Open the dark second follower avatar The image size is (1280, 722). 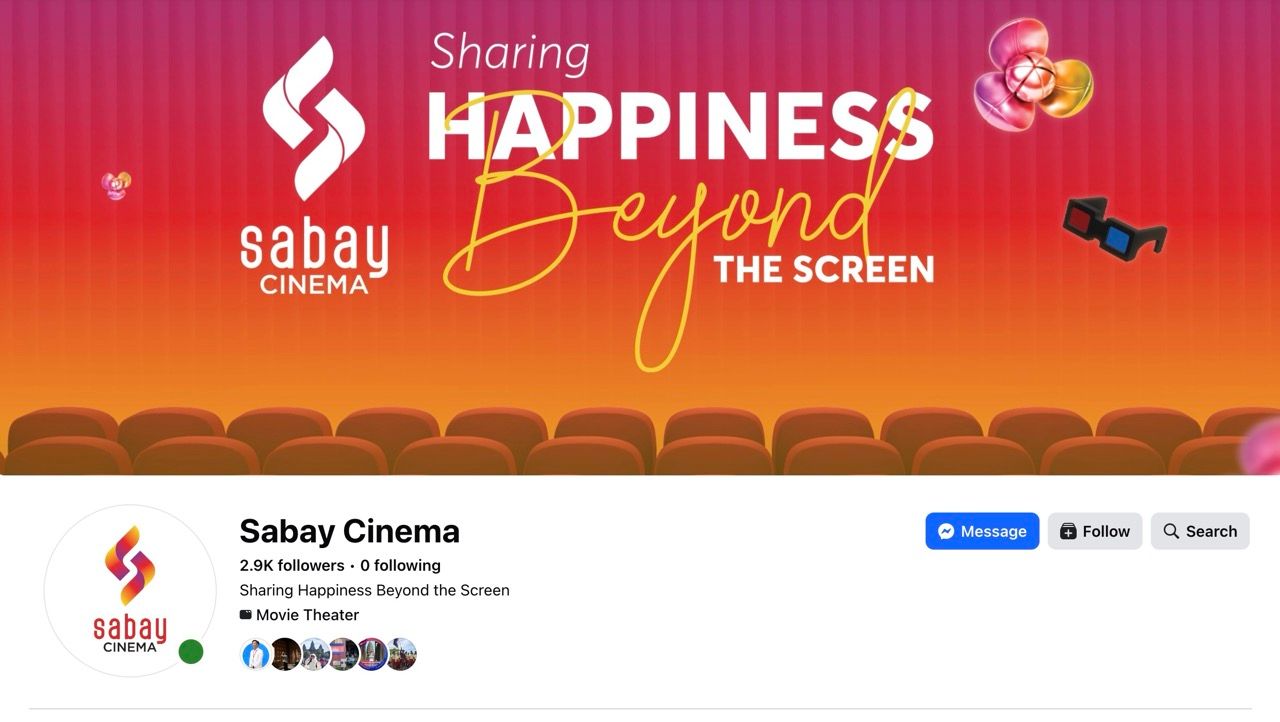pyautogui.click(x=285, y=654)
